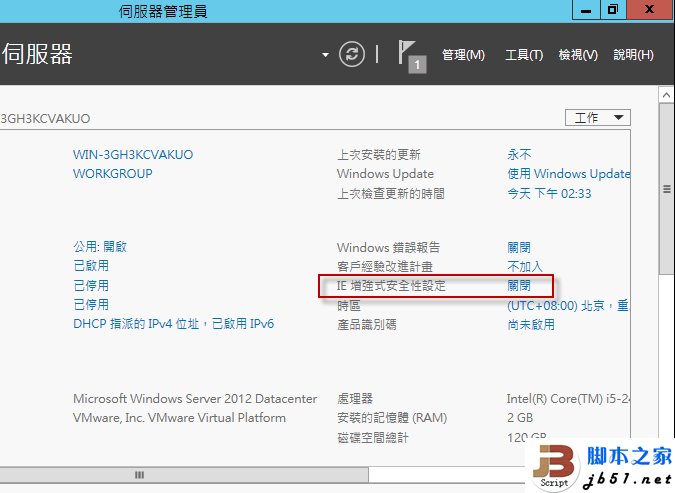Click the 尚未啟用 product ID link
The image size is (675, 493).
point(531,325)
